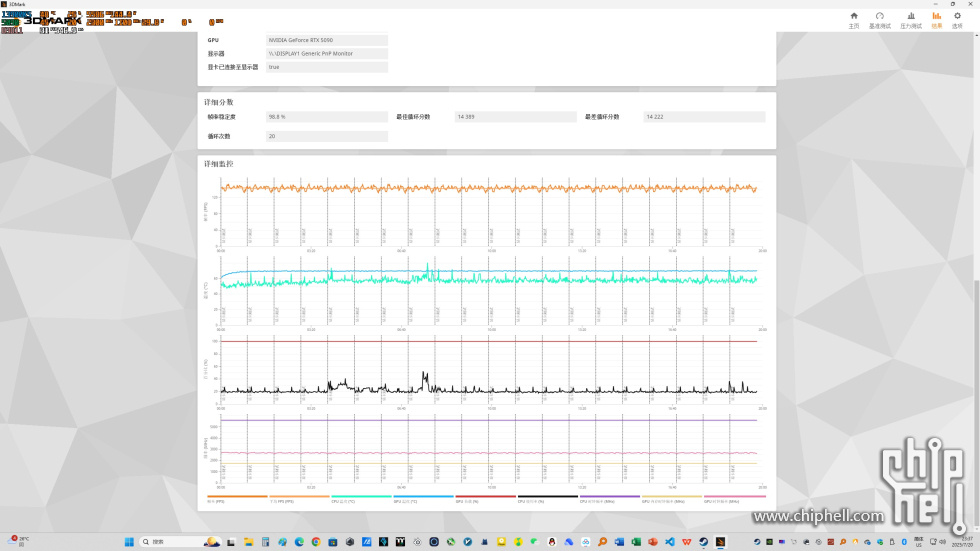The image size is (980, 551).
Task: Click the active 3DMark taskbar icon
Action: tap(721, 542)
